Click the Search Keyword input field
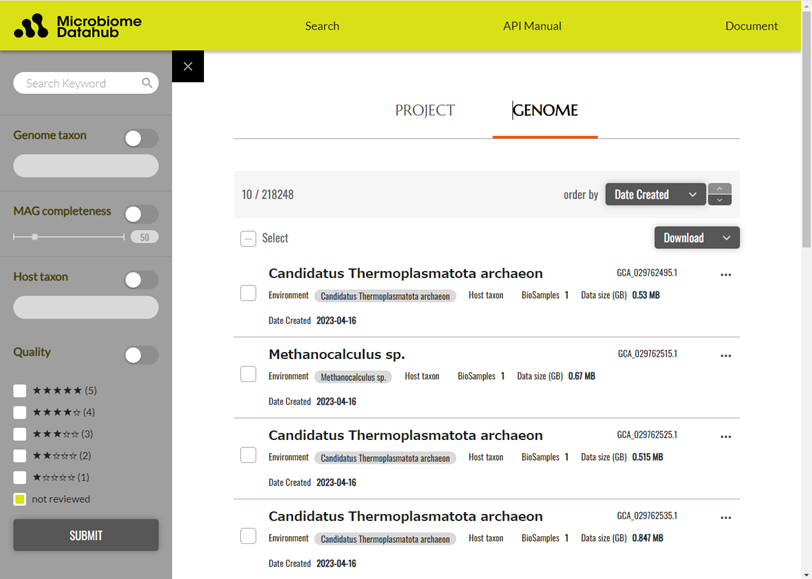This screenshot has height=579, width=812. (80, 83)
